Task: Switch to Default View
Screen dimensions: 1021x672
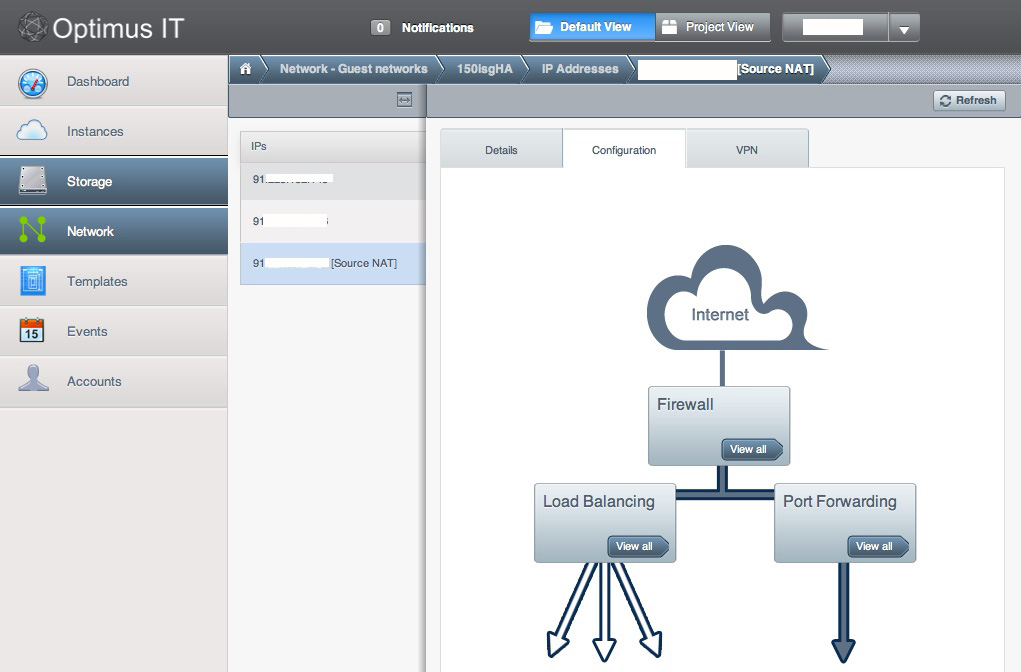Action: 592,28
